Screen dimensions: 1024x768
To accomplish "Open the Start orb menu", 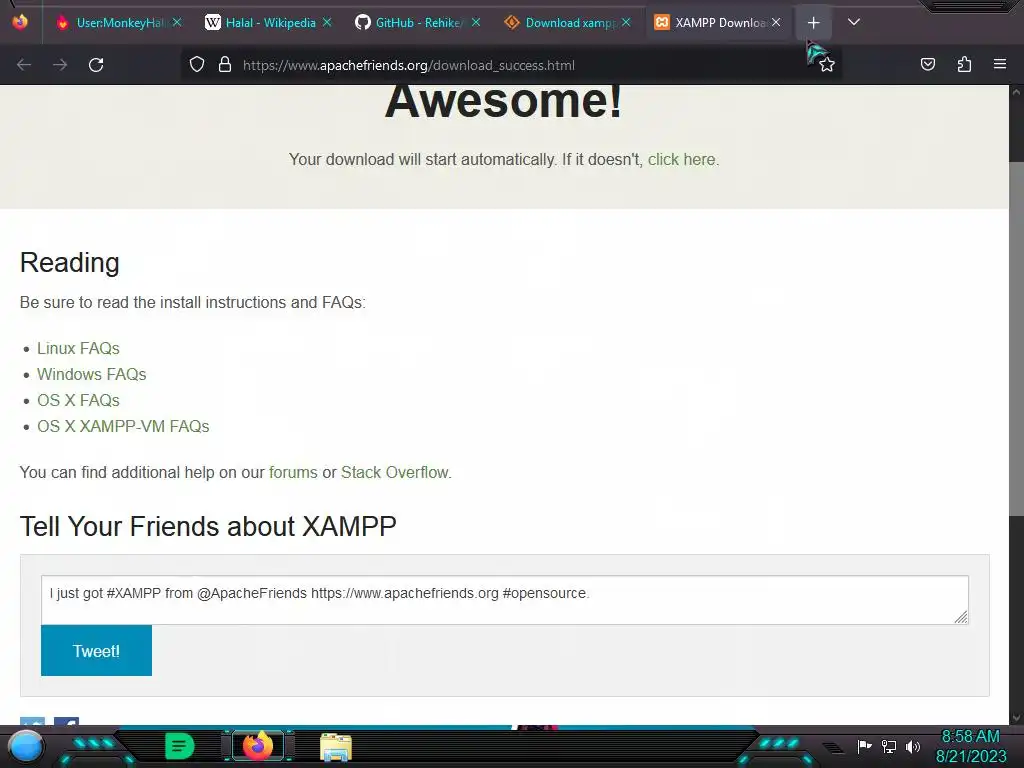I will [25, 746].
